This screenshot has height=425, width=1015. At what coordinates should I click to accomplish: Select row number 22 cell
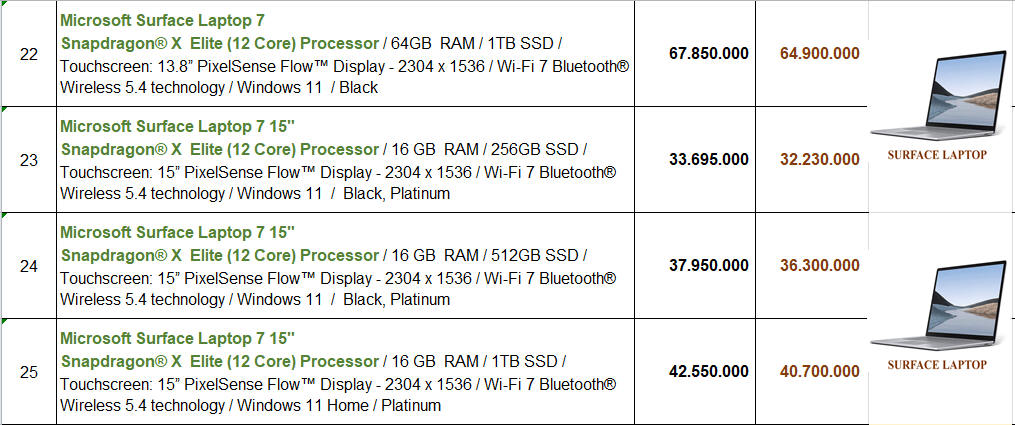click(28, 54)
